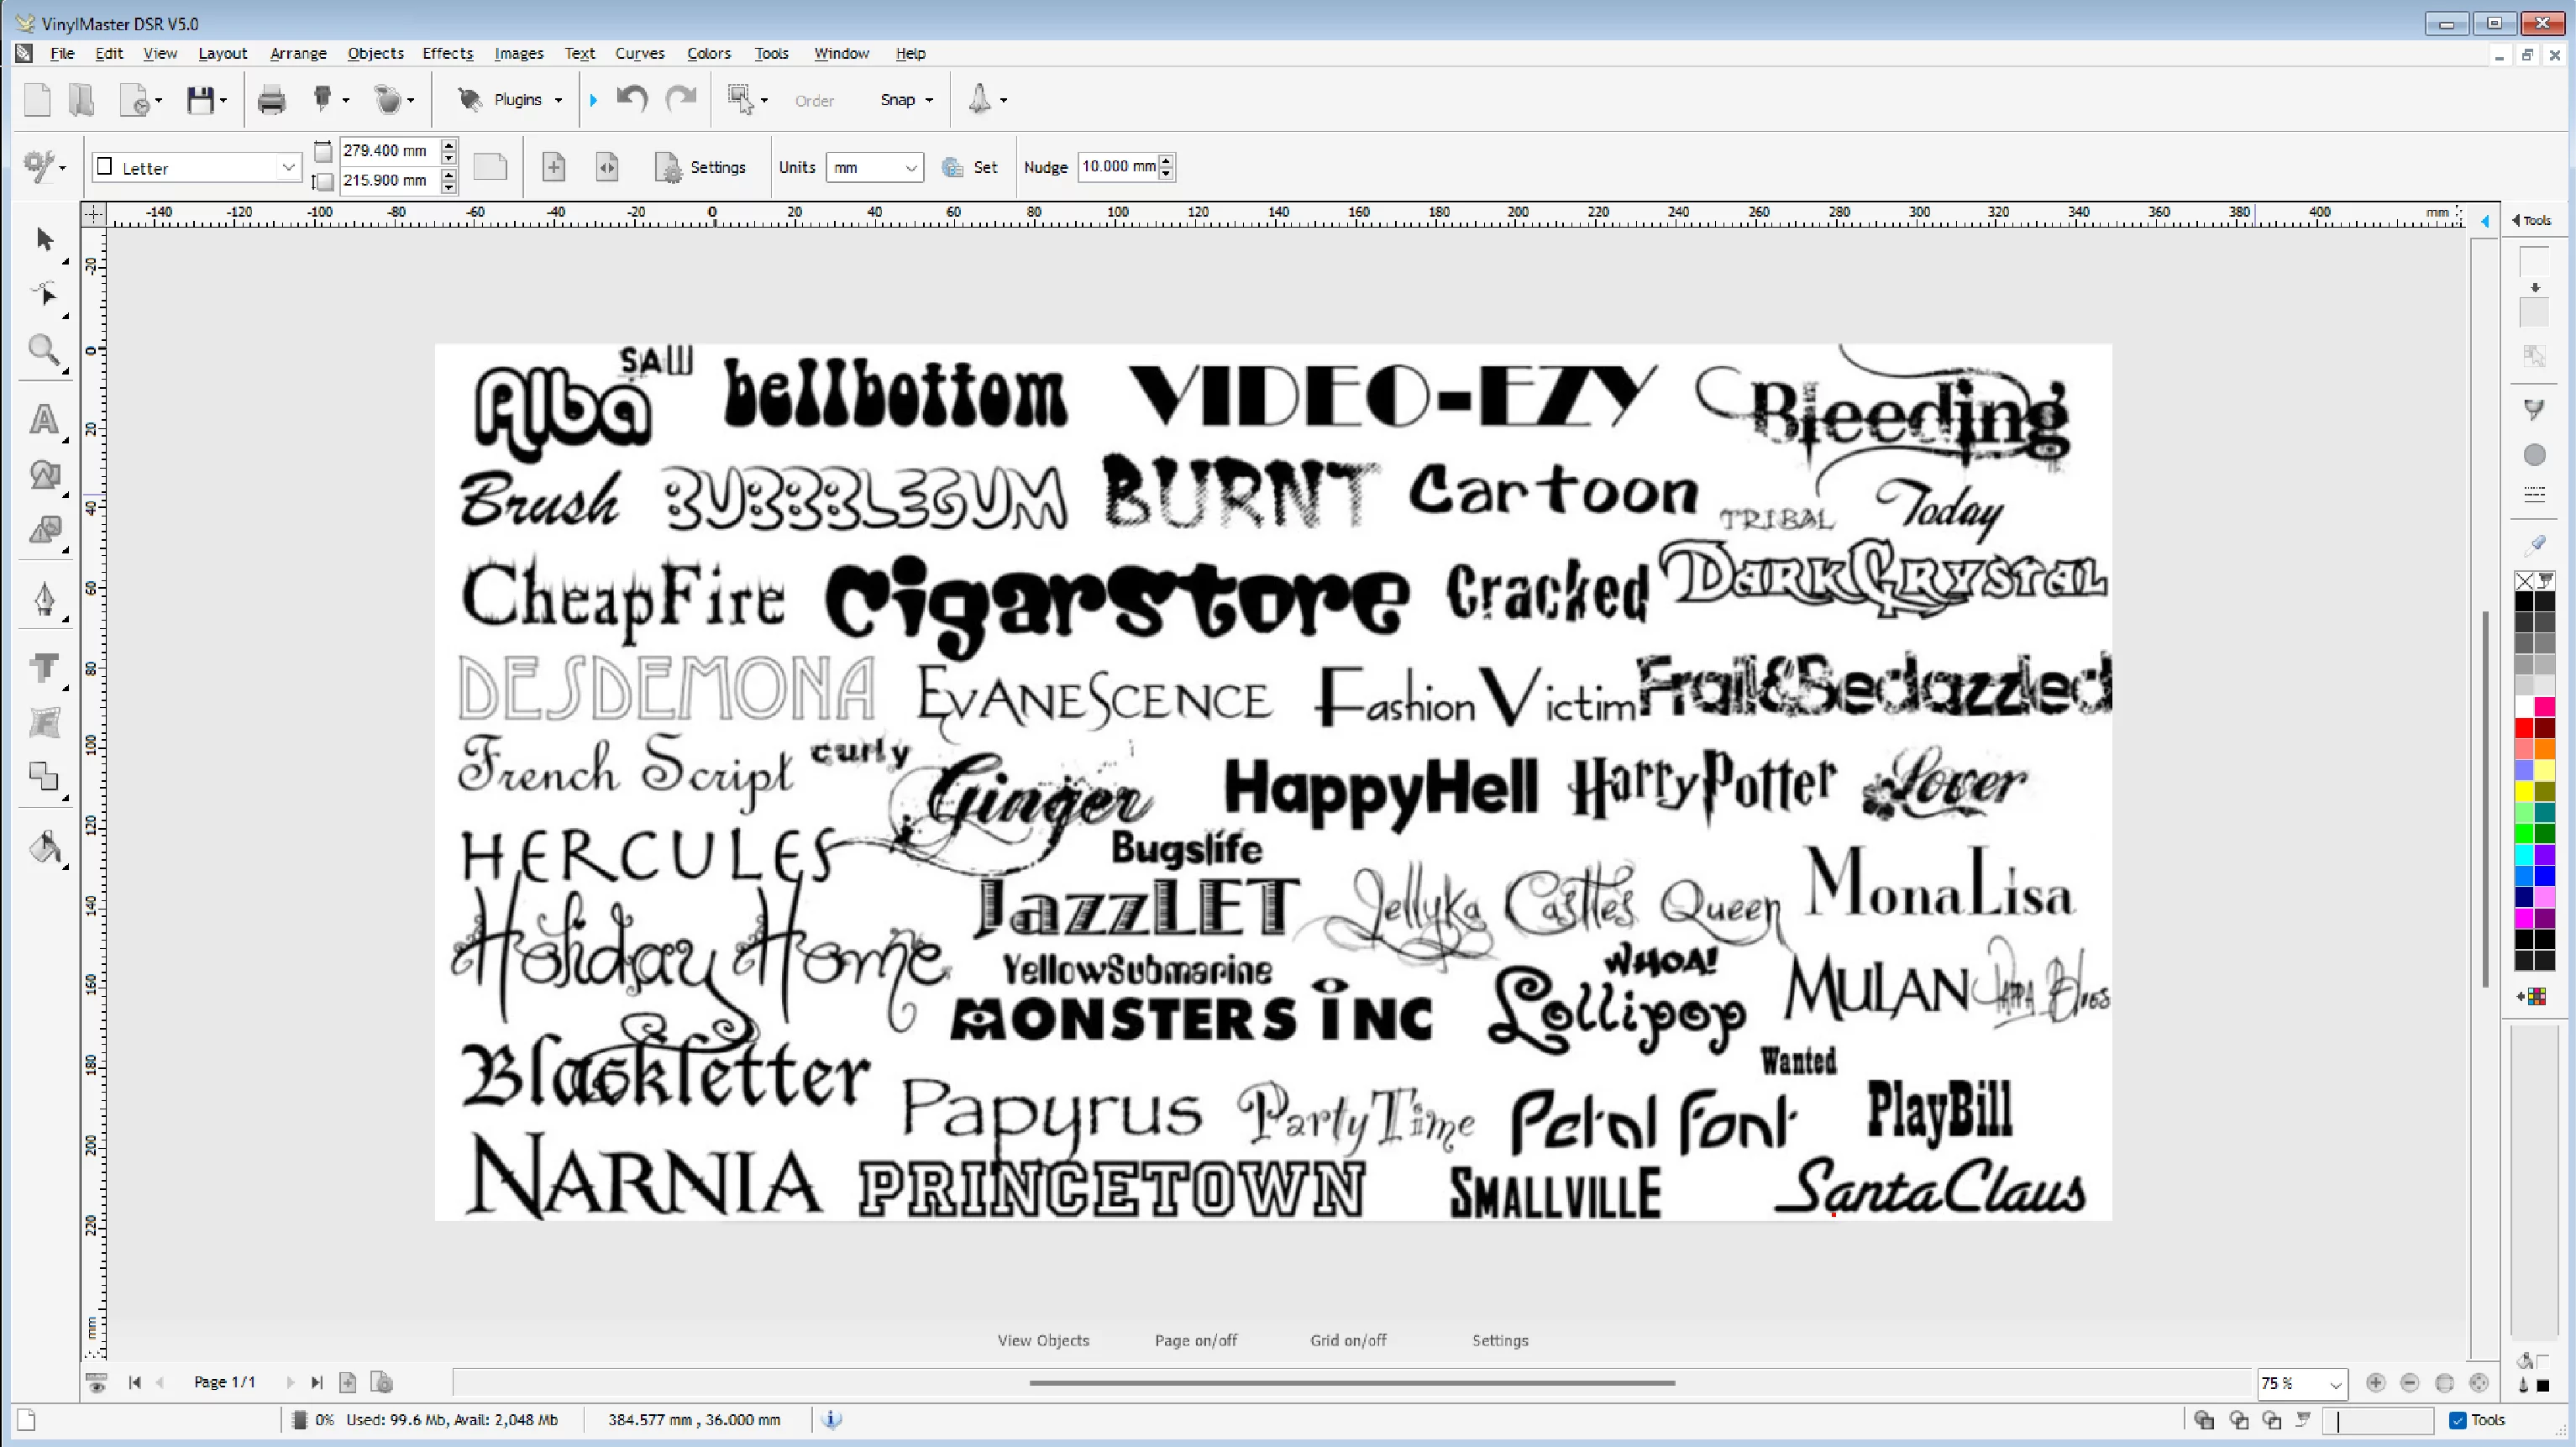Open the Arrange menu
Viewport: 2576px width, 1447px height.
[x=298, y=53]
